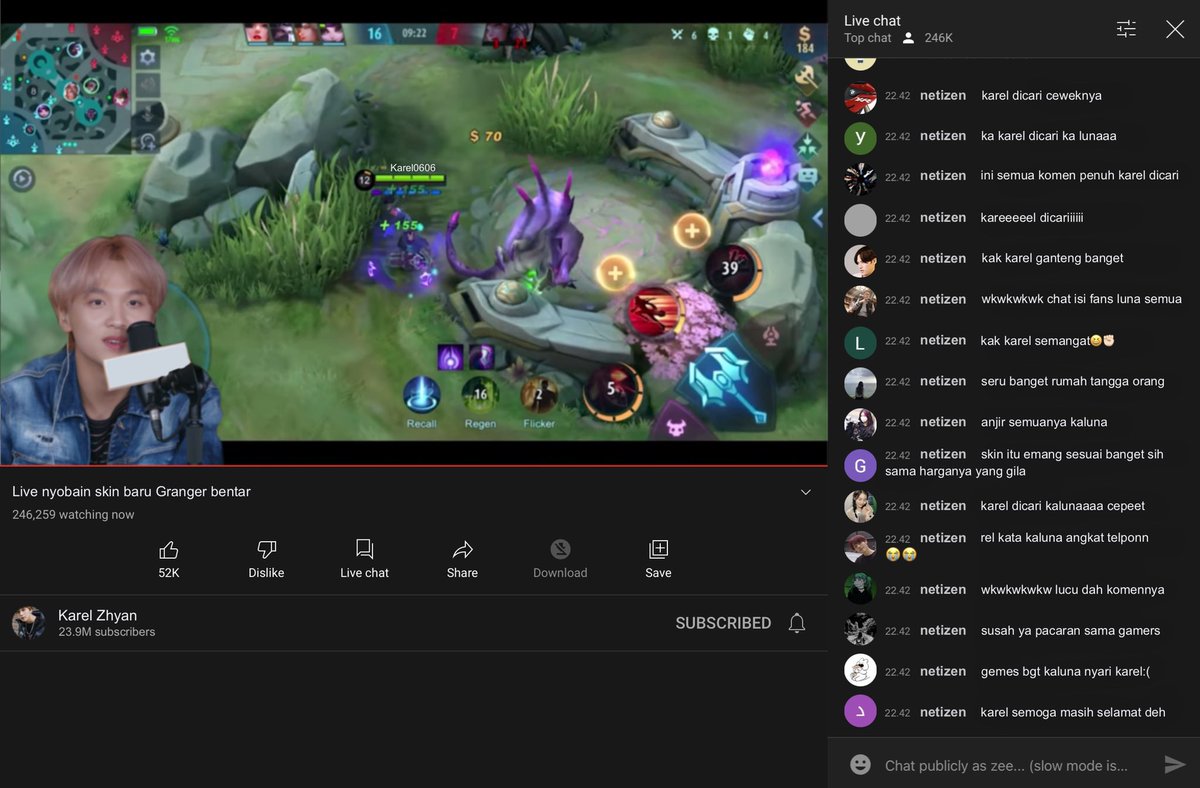Tap the basic attack shield button in game
1200x788 pixels.
(x=727, y=382)
